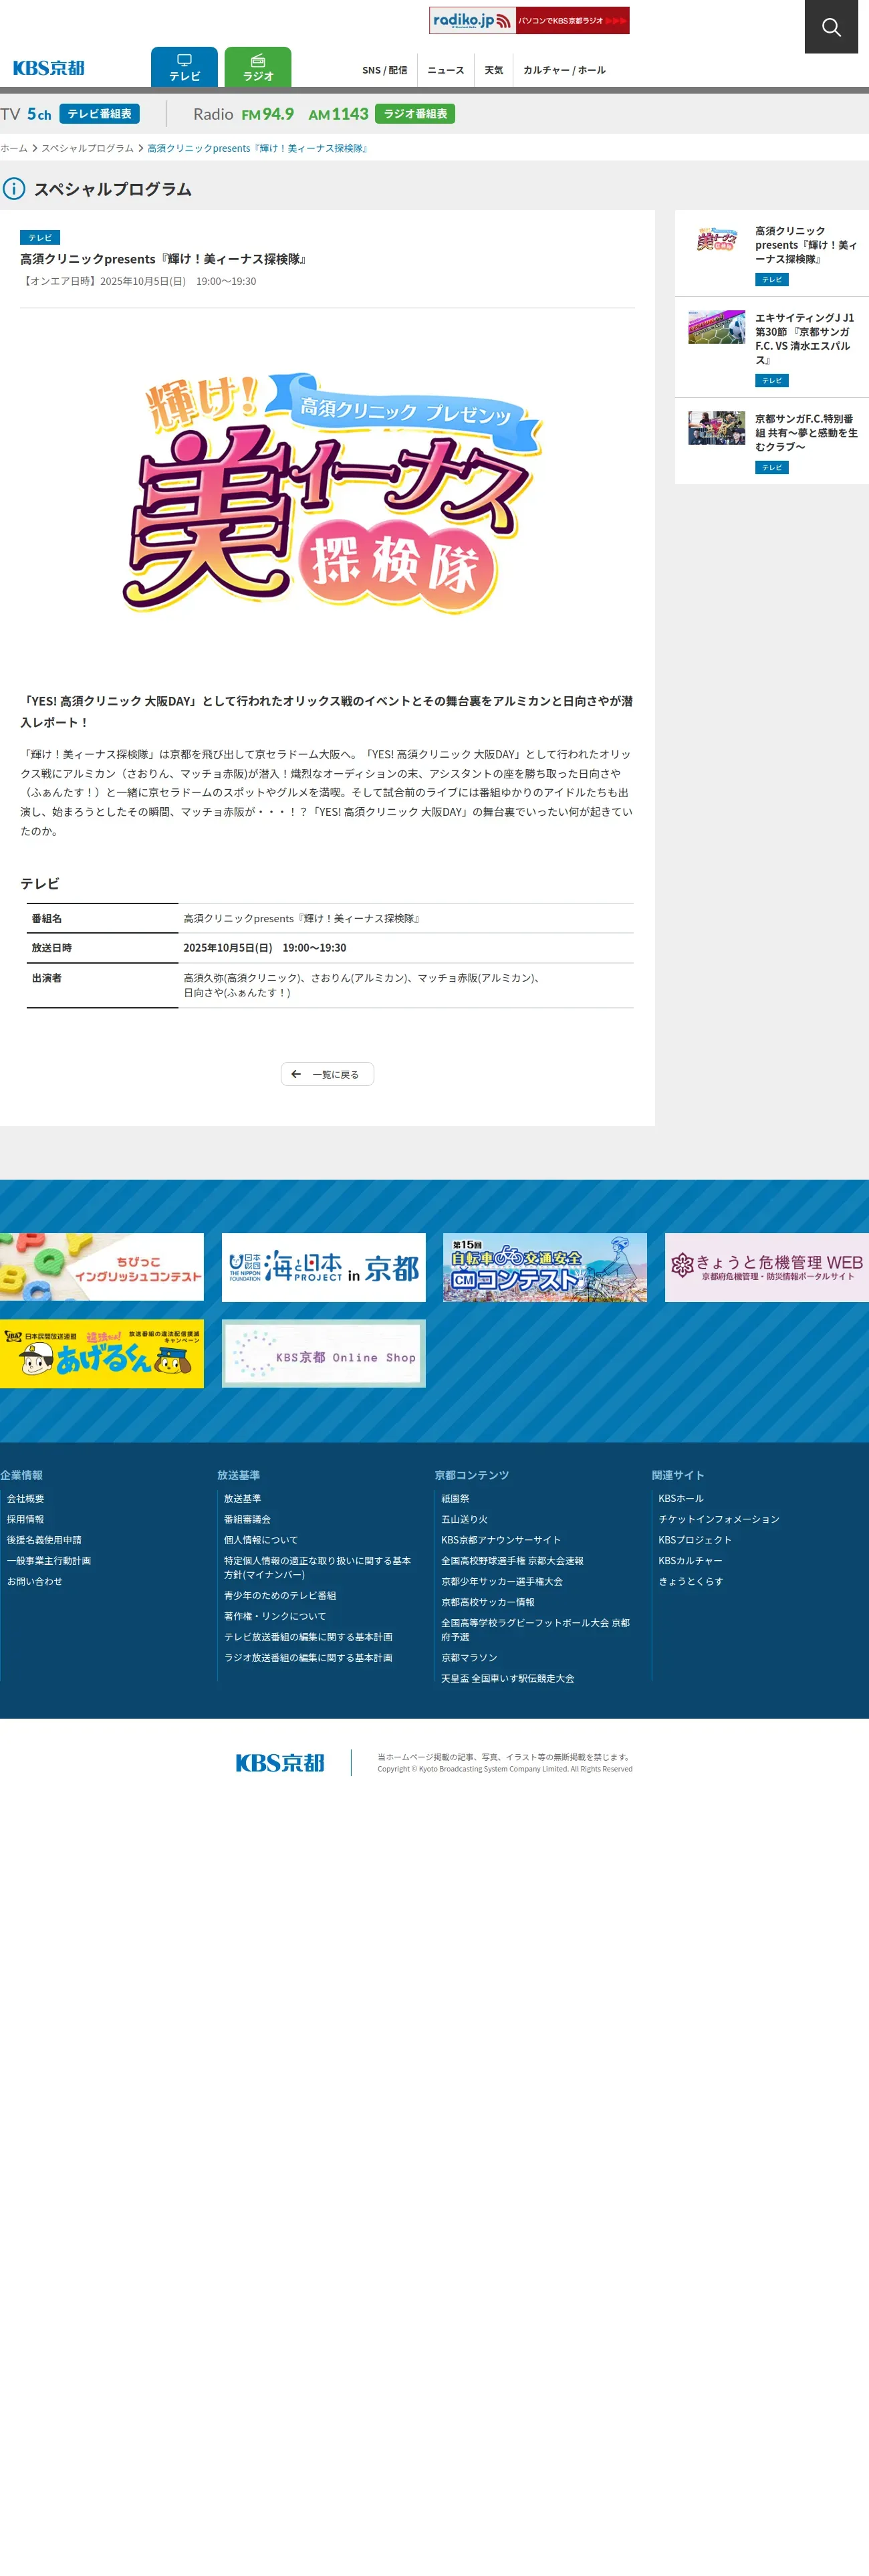Open sidebar 京都サンガF.C.特別番組 thumbnail

click(716, 428)
